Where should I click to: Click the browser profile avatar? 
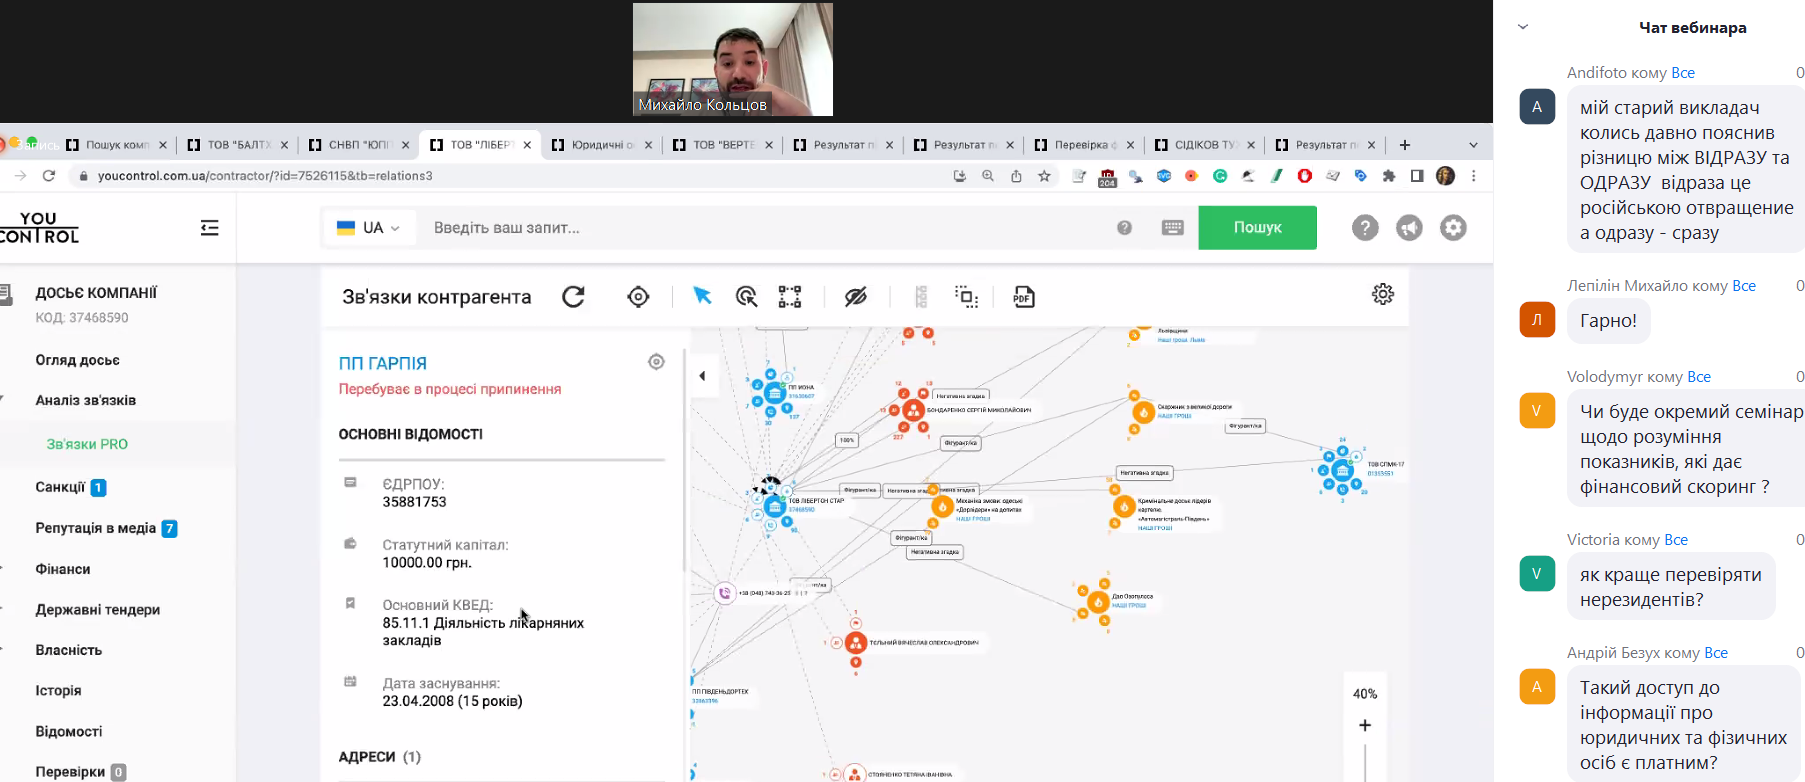1445,176
